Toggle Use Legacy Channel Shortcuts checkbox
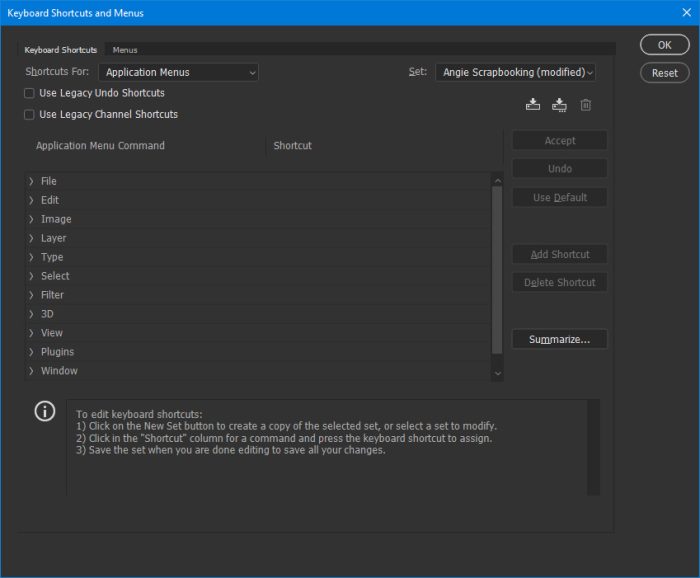 (x=30, y=115)
